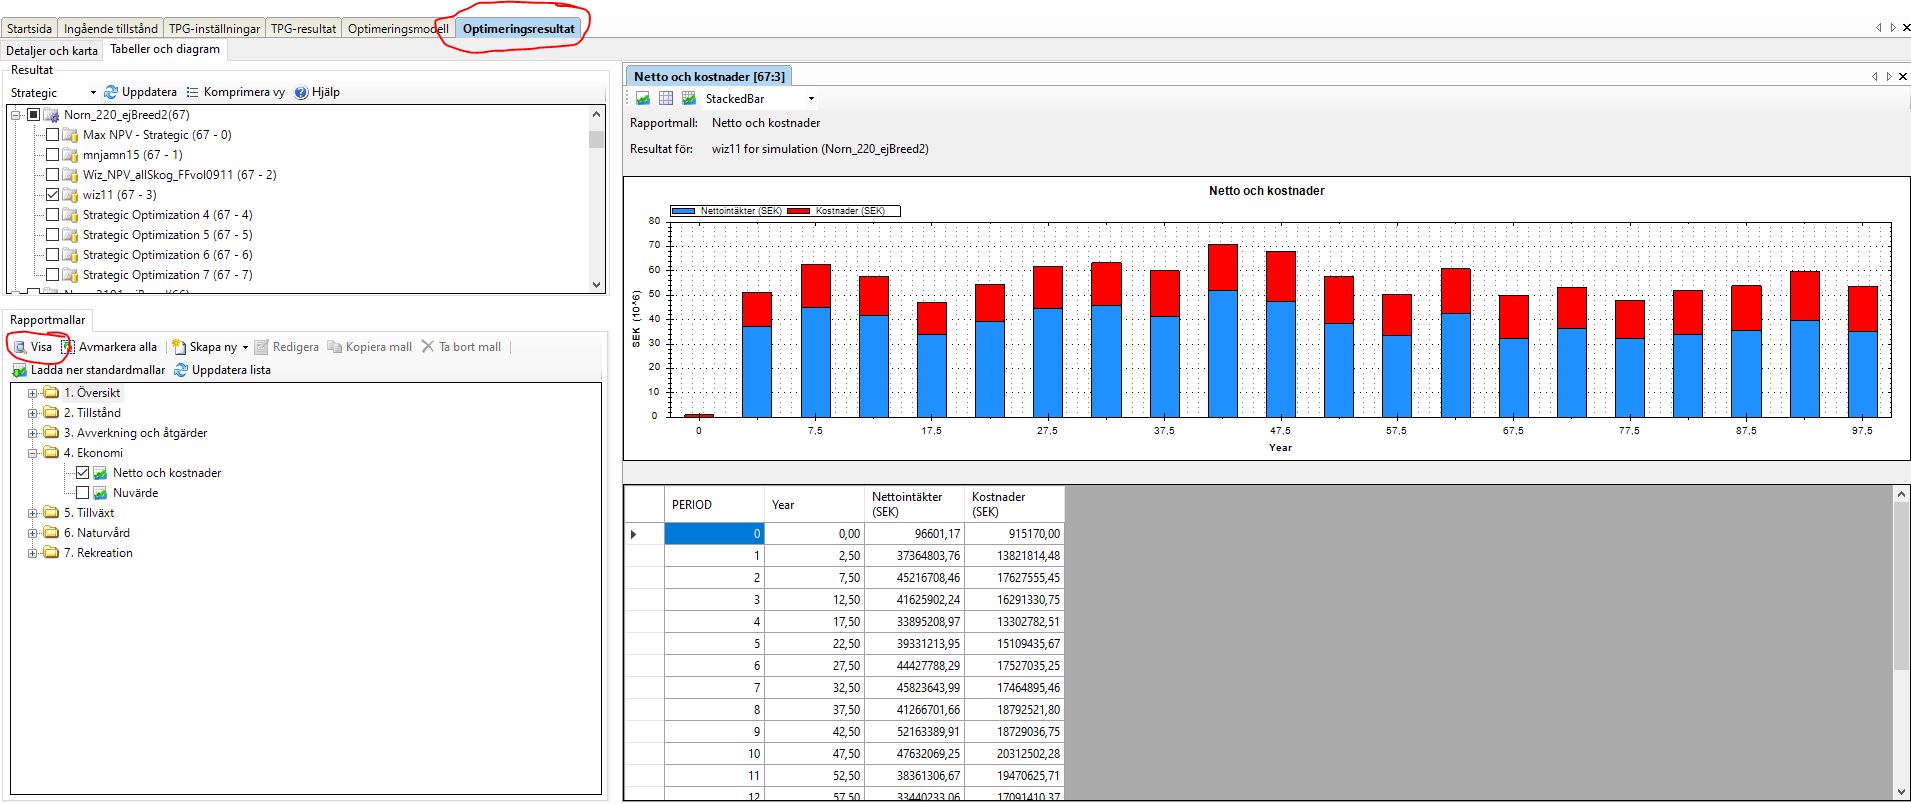Image resolution: width=1911 pixels, height=804 pixels.
Task: Click the result icon next to mnjamn15
Action: pyautogui.click(x=70, y=155)
